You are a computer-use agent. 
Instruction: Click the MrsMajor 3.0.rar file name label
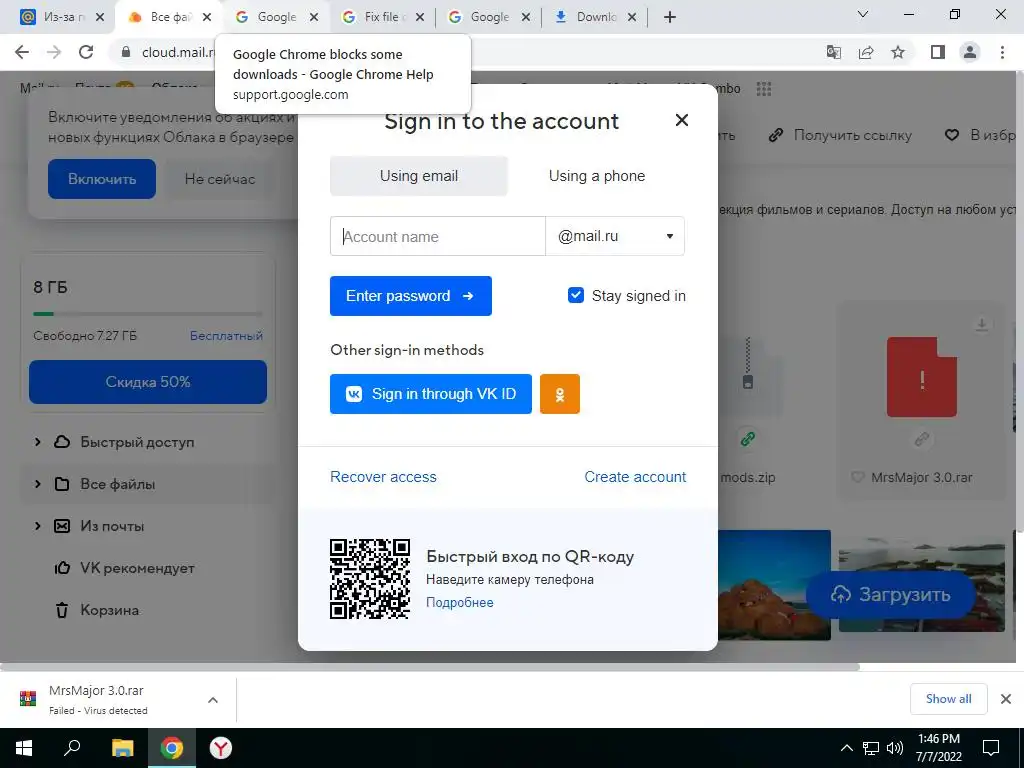(921, 477)
